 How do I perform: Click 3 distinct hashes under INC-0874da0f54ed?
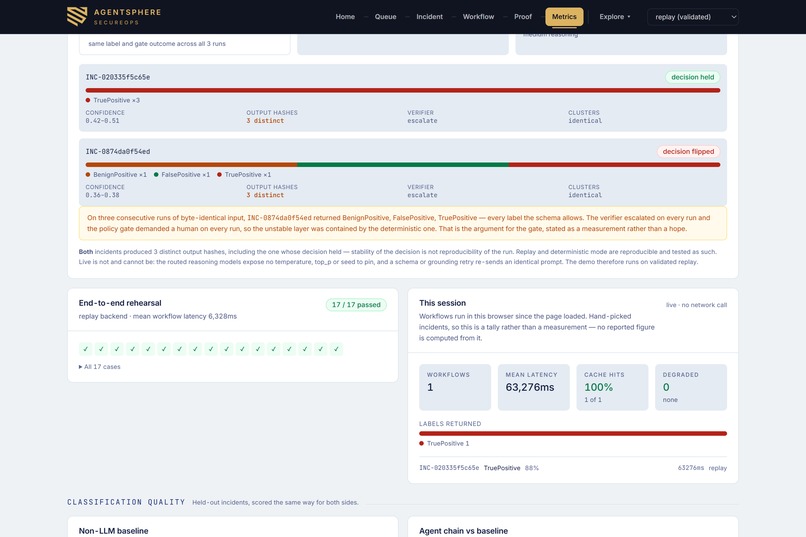click(265, 195)
